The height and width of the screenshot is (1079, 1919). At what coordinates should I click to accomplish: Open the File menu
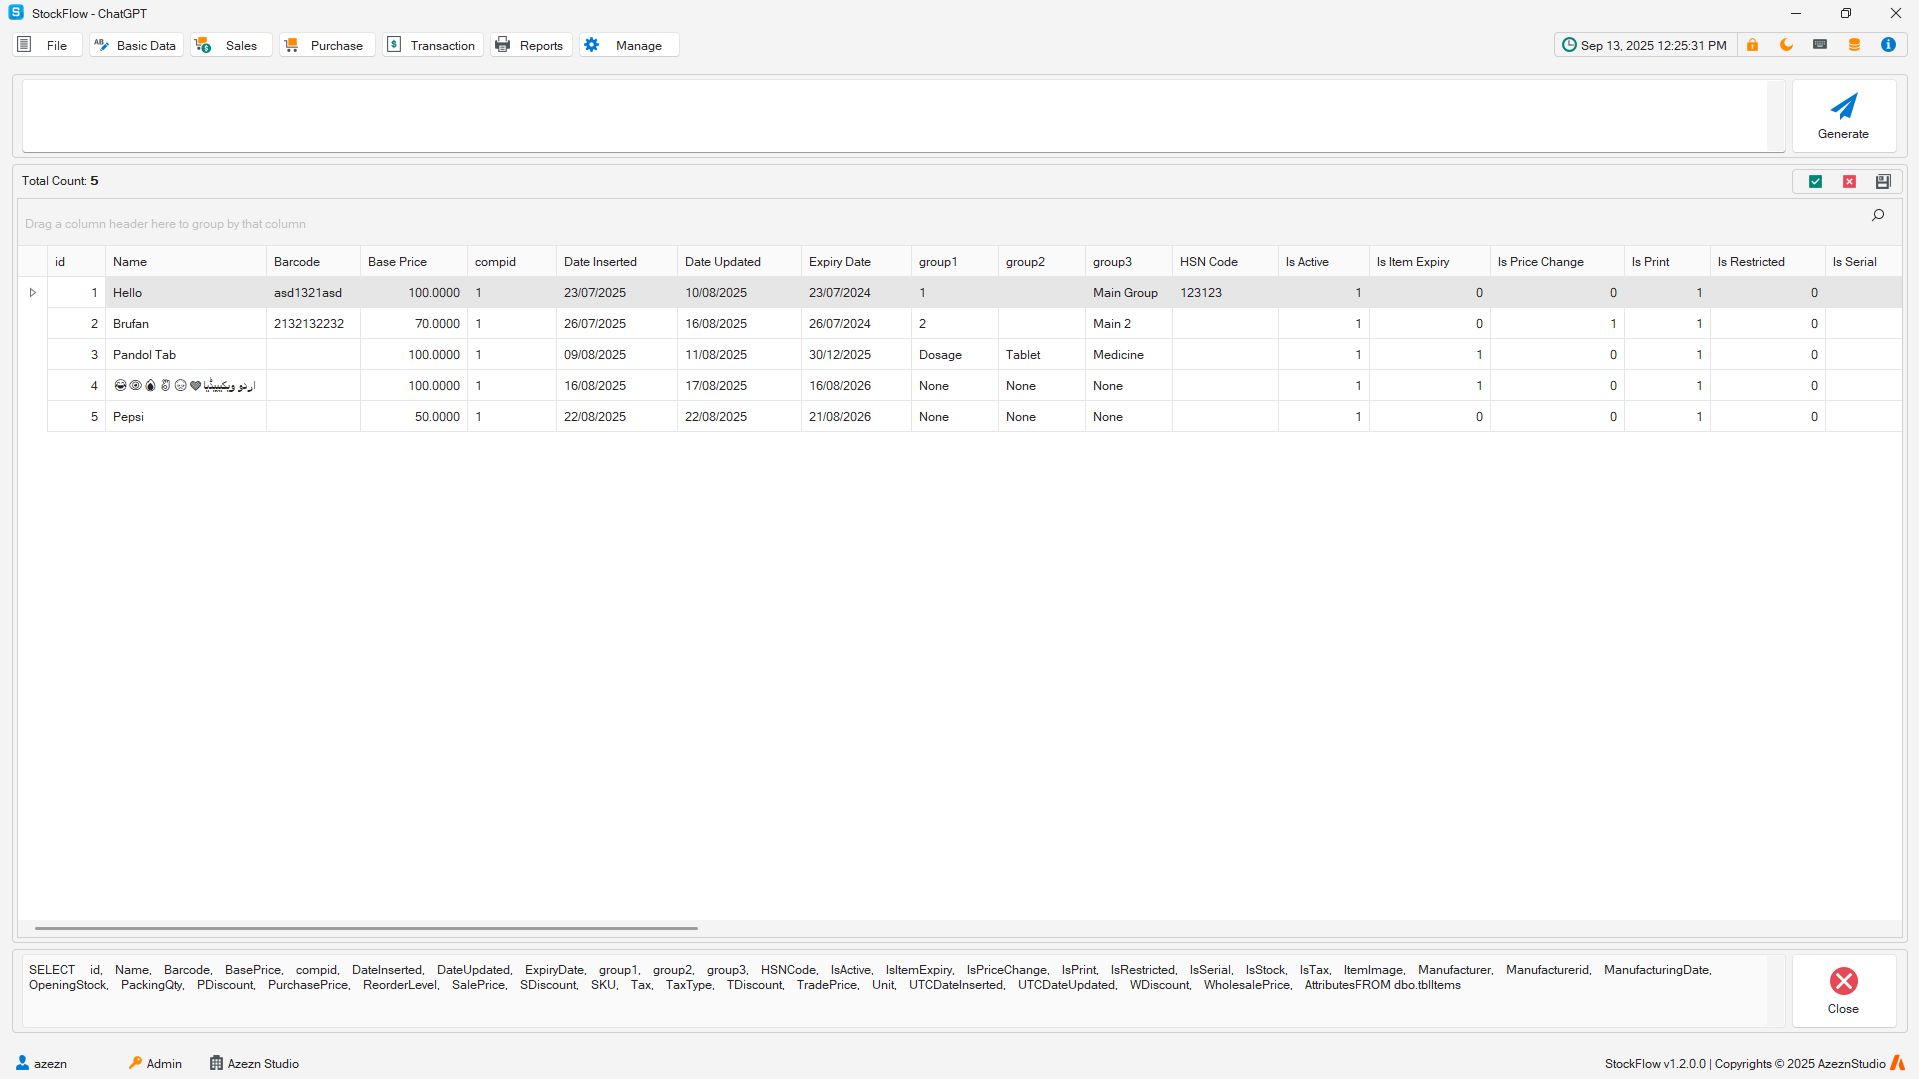click(x=46, y=45)
